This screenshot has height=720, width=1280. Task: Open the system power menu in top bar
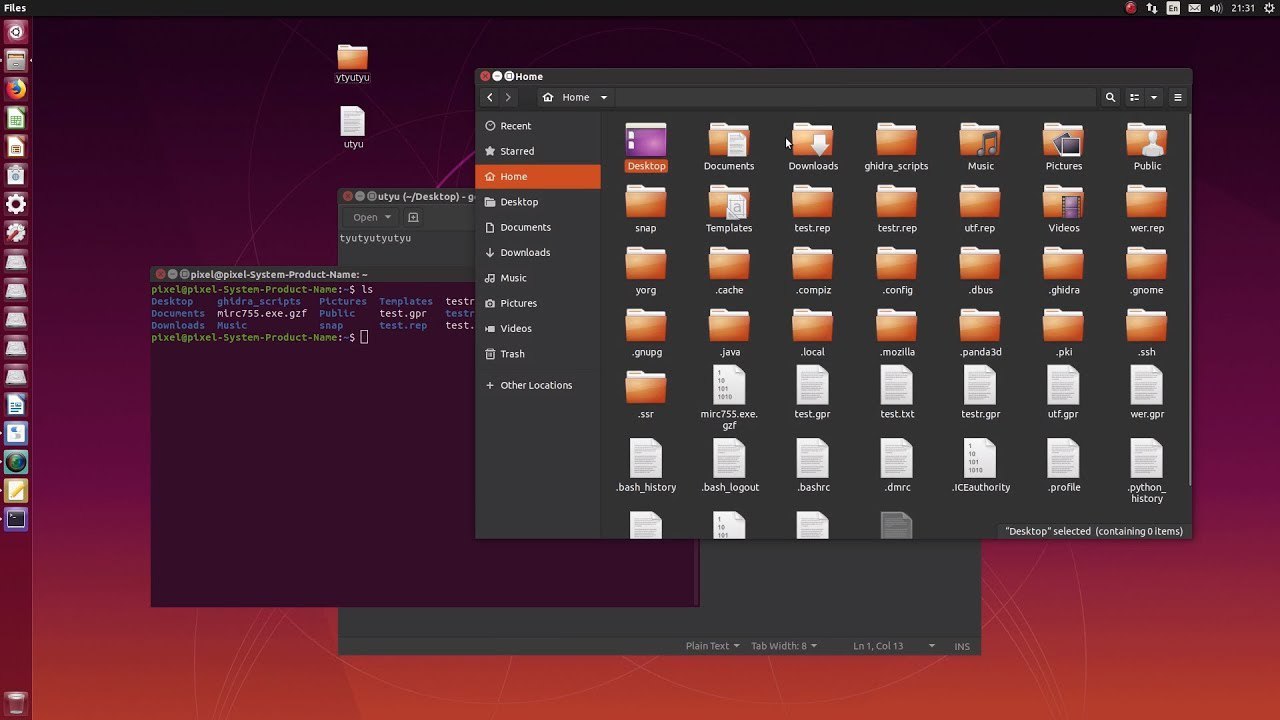click(x=1269, y=8)
